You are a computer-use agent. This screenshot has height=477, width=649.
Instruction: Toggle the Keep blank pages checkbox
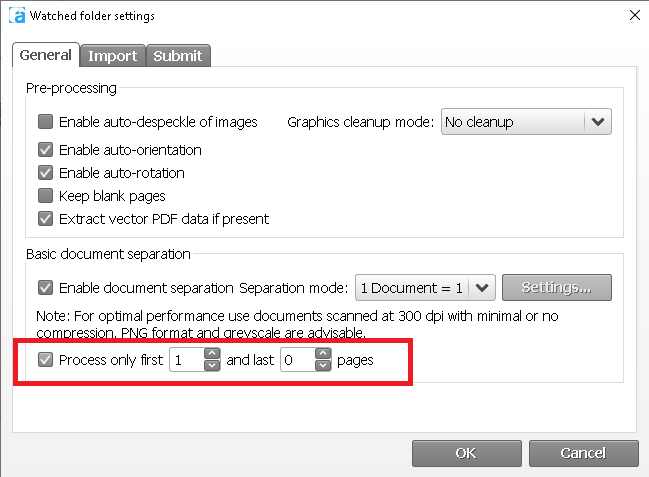pos(46,196)
